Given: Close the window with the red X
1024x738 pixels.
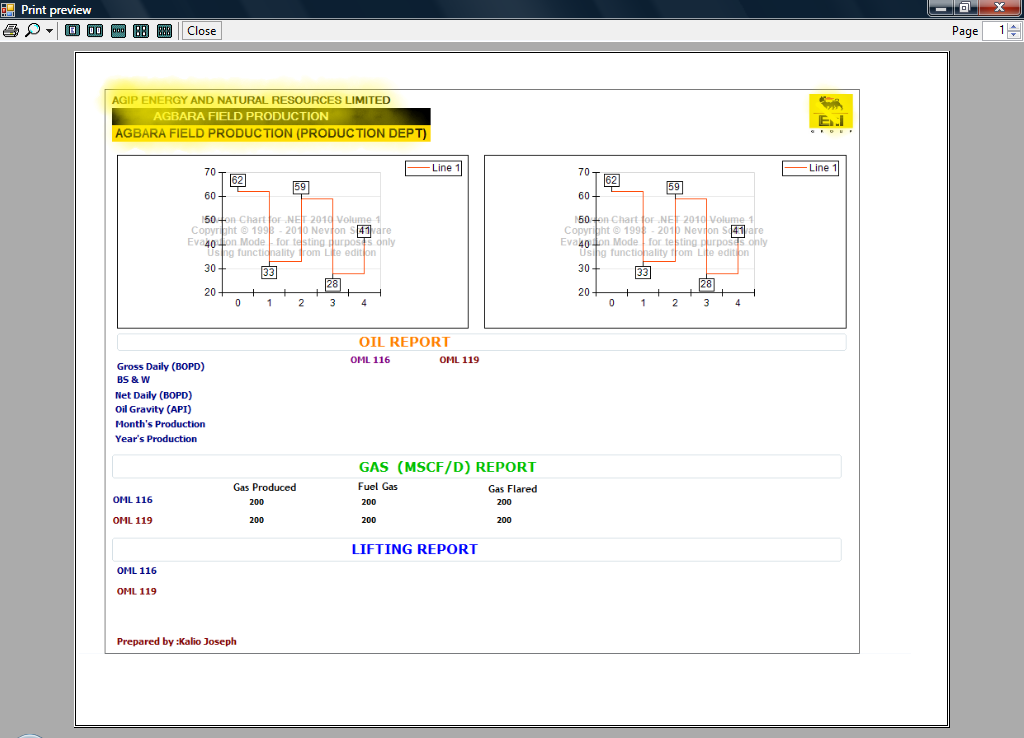Looking at the screenshot, I should 999,8.
